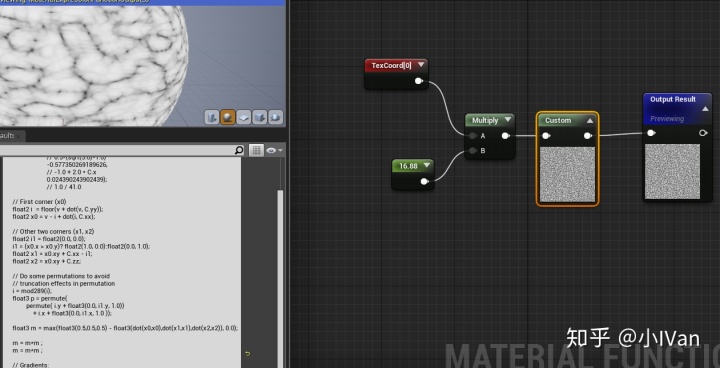This screenshot has width=720, height=368.
Task: Click the search magnifier icon in details
Action: pyautogui.click(x=239, y=150)
